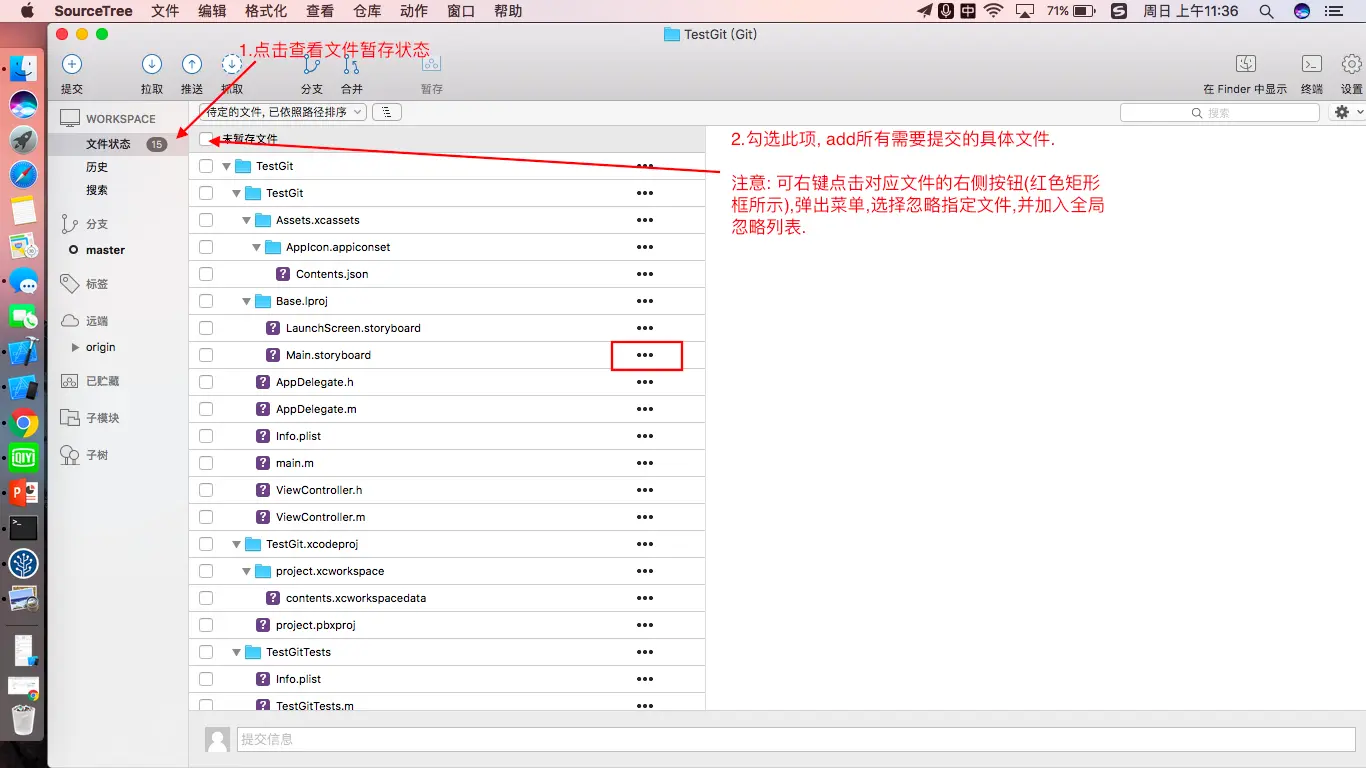The height and width of the screenshot is (768, 1366).
Task: Click the ellipsis button for AppDelegate.h
Action: (x=645, y=382)
